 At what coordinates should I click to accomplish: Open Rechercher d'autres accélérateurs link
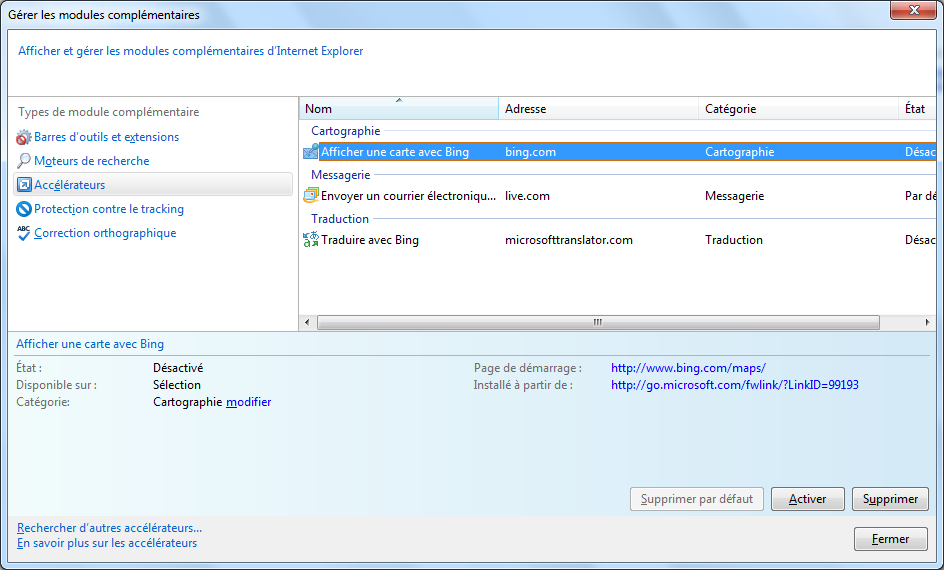110,528
